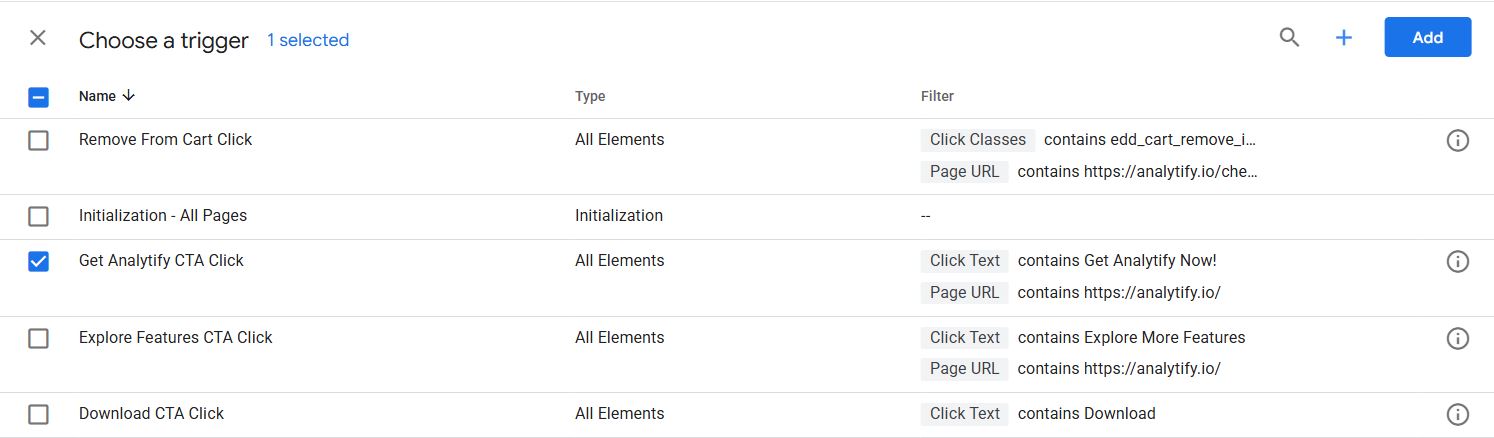Viewport: 1494px width, 438px height.
Task: View info icon for Download CTA Click
Action: (x=1457, y=414)
